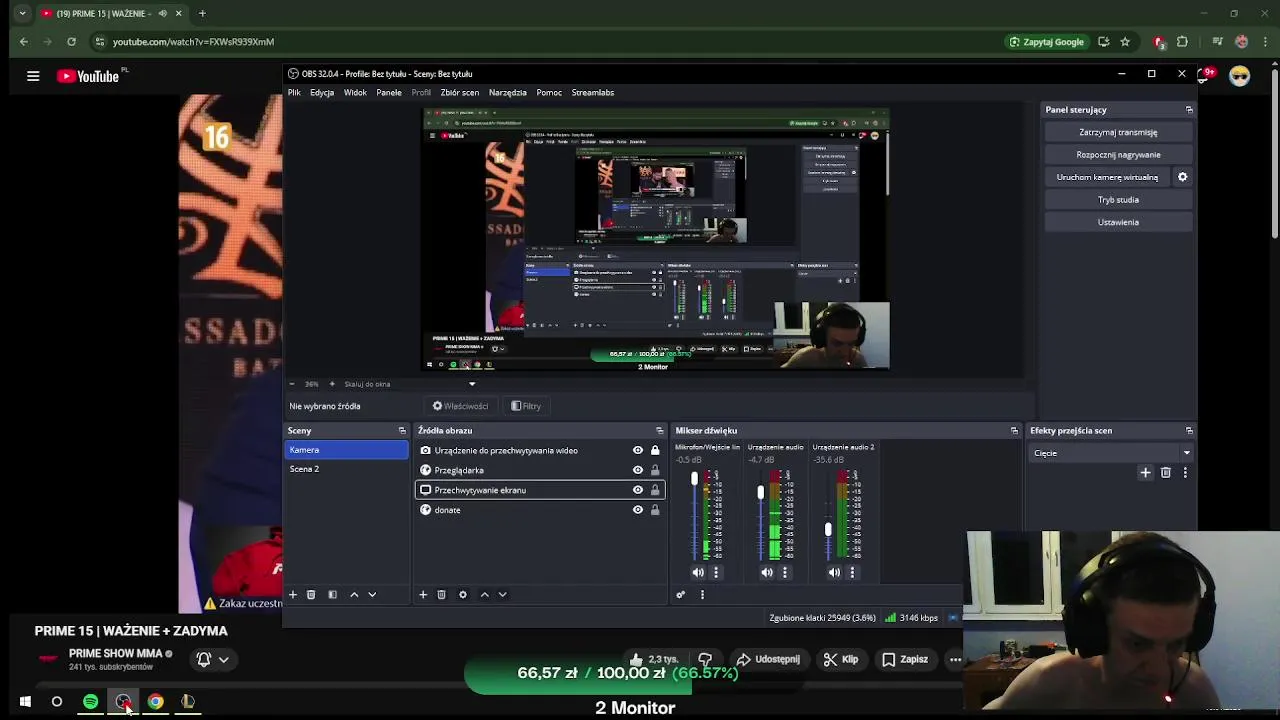Add a scene transition with plus icon
The height and width of the screenshot is (720, 1280).
coord(1145,472)
